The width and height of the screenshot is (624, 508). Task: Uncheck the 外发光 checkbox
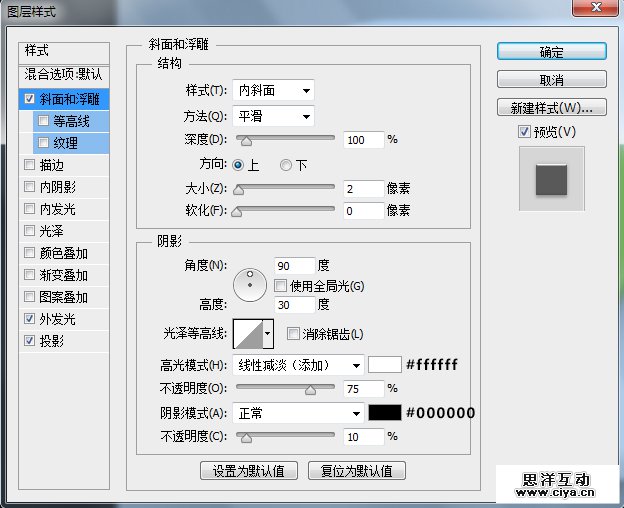tap(29, 318)
